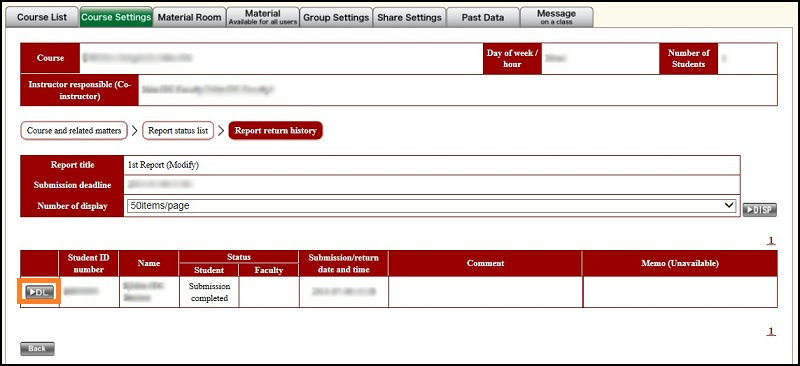
Task: Click the Student ID number column header
Action: tap(88, 263)
